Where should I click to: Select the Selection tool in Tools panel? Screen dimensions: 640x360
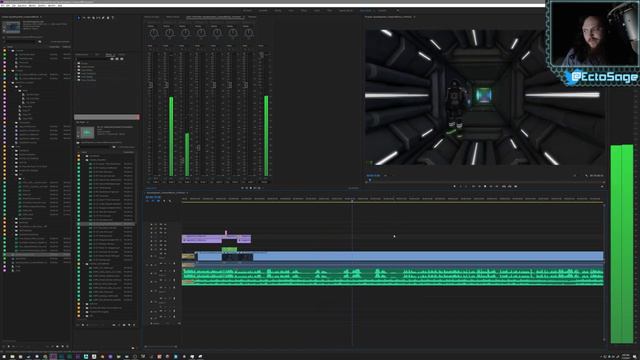pyautogui.click(x=79, y=18)
